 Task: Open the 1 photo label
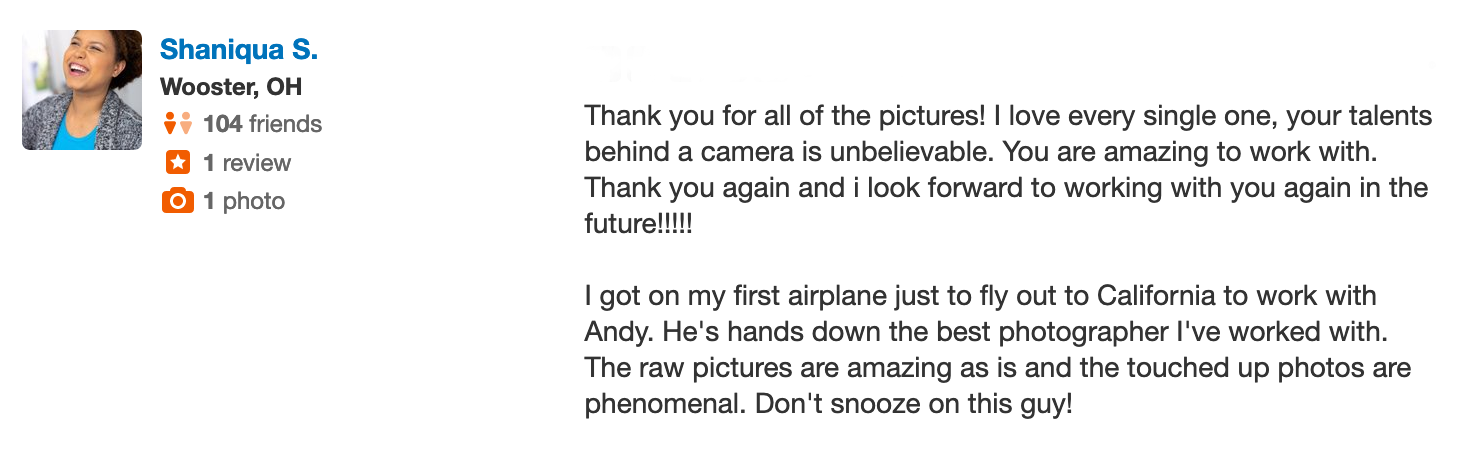244,201
